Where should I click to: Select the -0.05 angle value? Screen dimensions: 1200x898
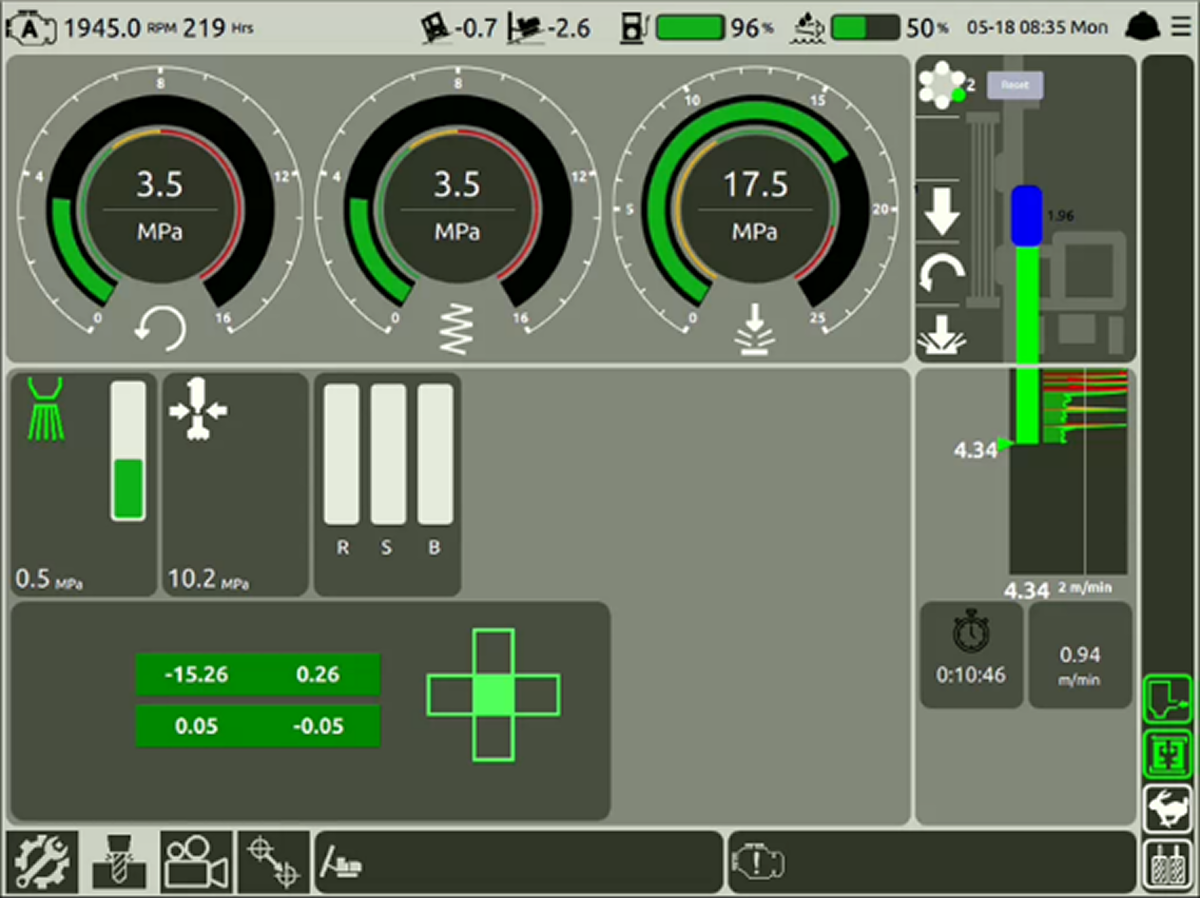click(x=319, y=726)
